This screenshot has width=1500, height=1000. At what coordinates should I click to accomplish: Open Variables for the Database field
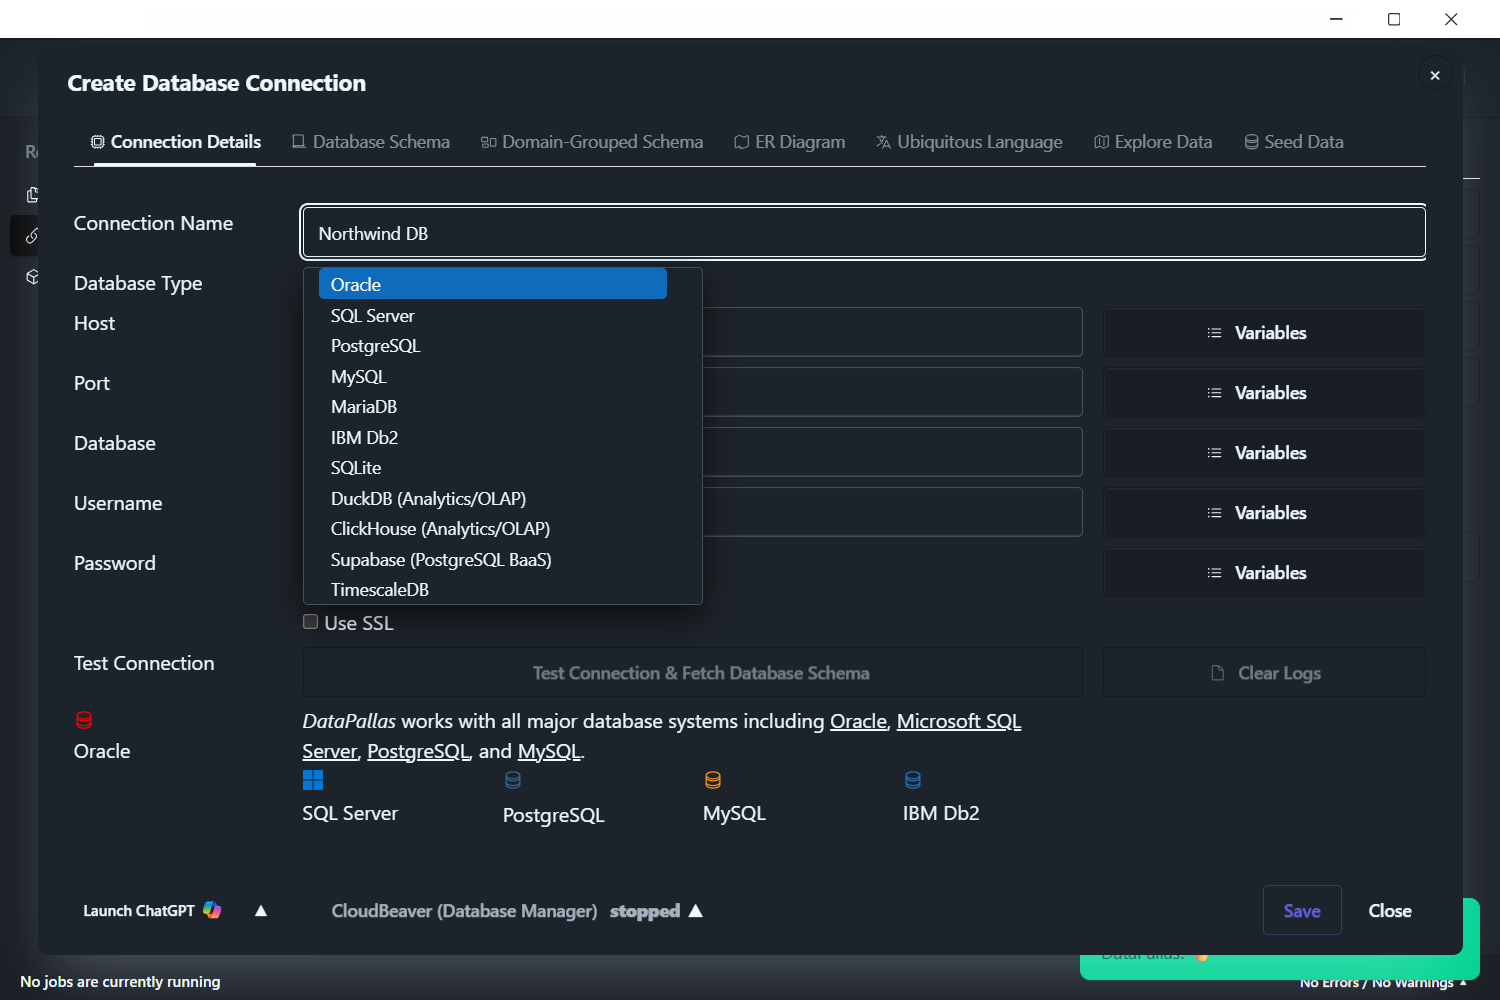pyautogui.click(x=1264, y=453)
